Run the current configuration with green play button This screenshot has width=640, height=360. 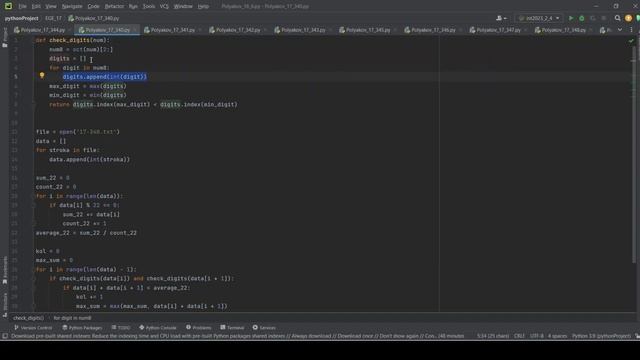point(571,18)
